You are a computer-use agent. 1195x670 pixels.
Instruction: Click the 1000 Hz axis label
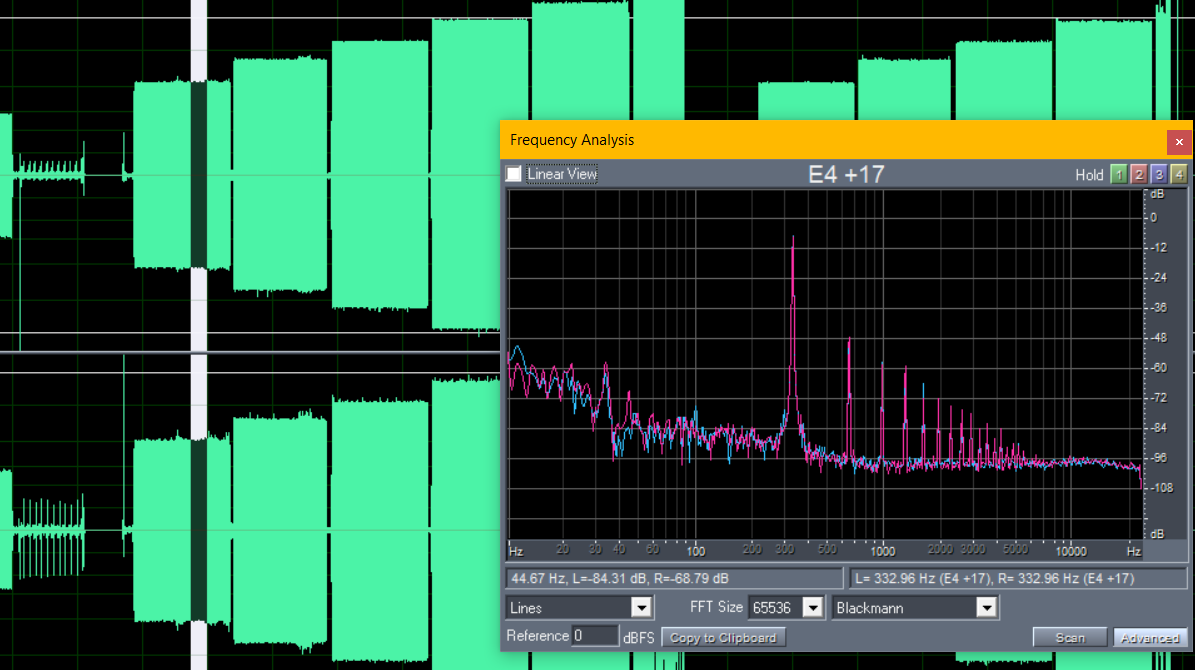[883, 551]
